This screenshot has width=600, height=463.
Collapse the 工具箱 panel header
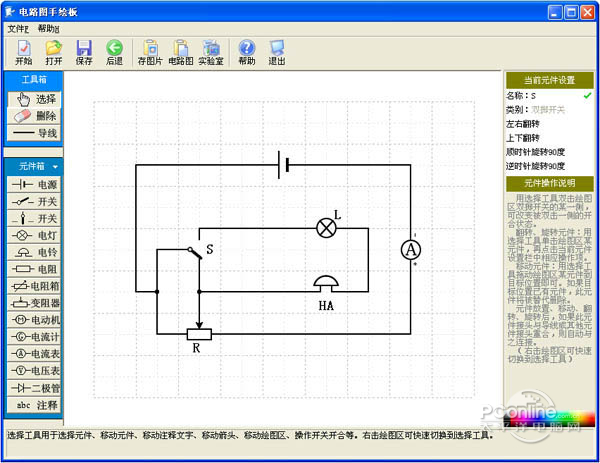(x=35, y=78)
